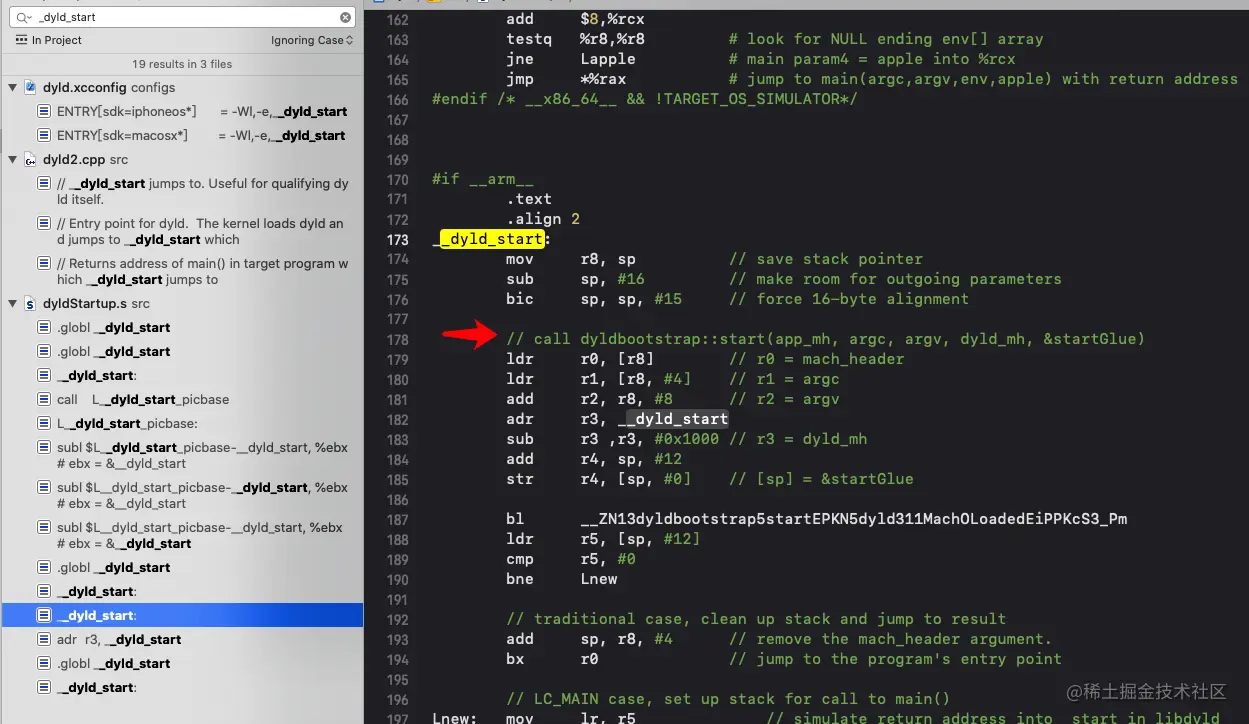
Task: Click the 'jne Lapple' instruction
Action: click(570, 59)
